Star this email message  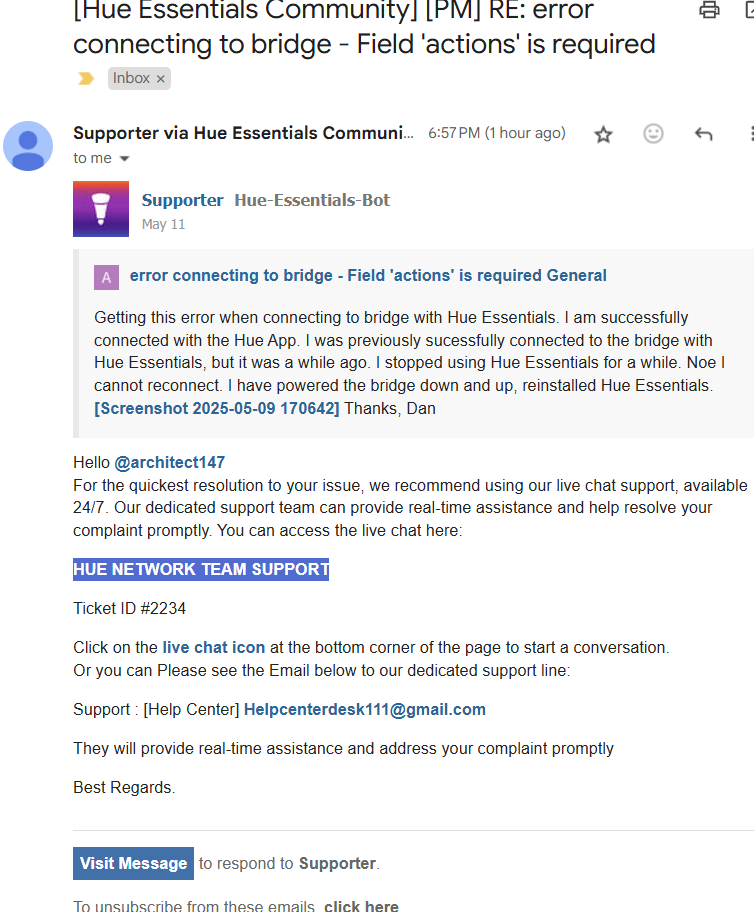point(603,134)
